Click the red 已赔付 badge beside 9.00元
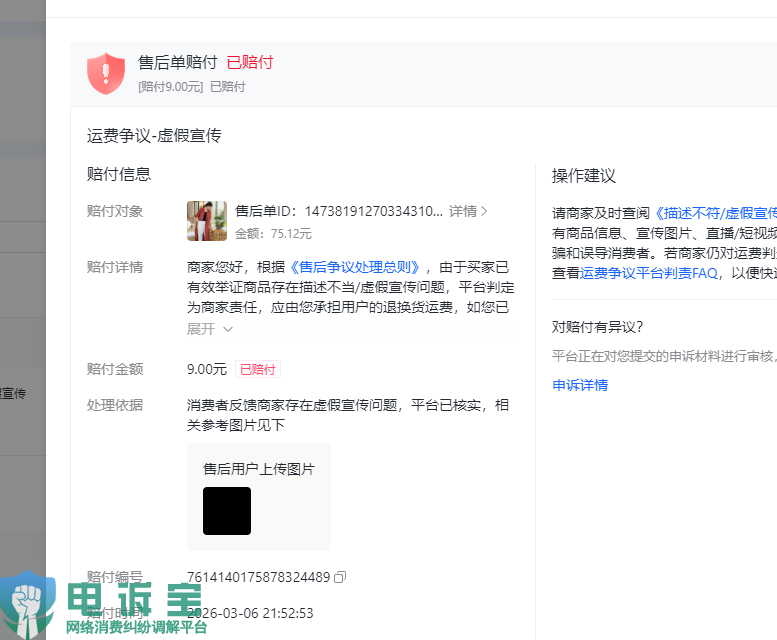 click(x=256, y=369)
